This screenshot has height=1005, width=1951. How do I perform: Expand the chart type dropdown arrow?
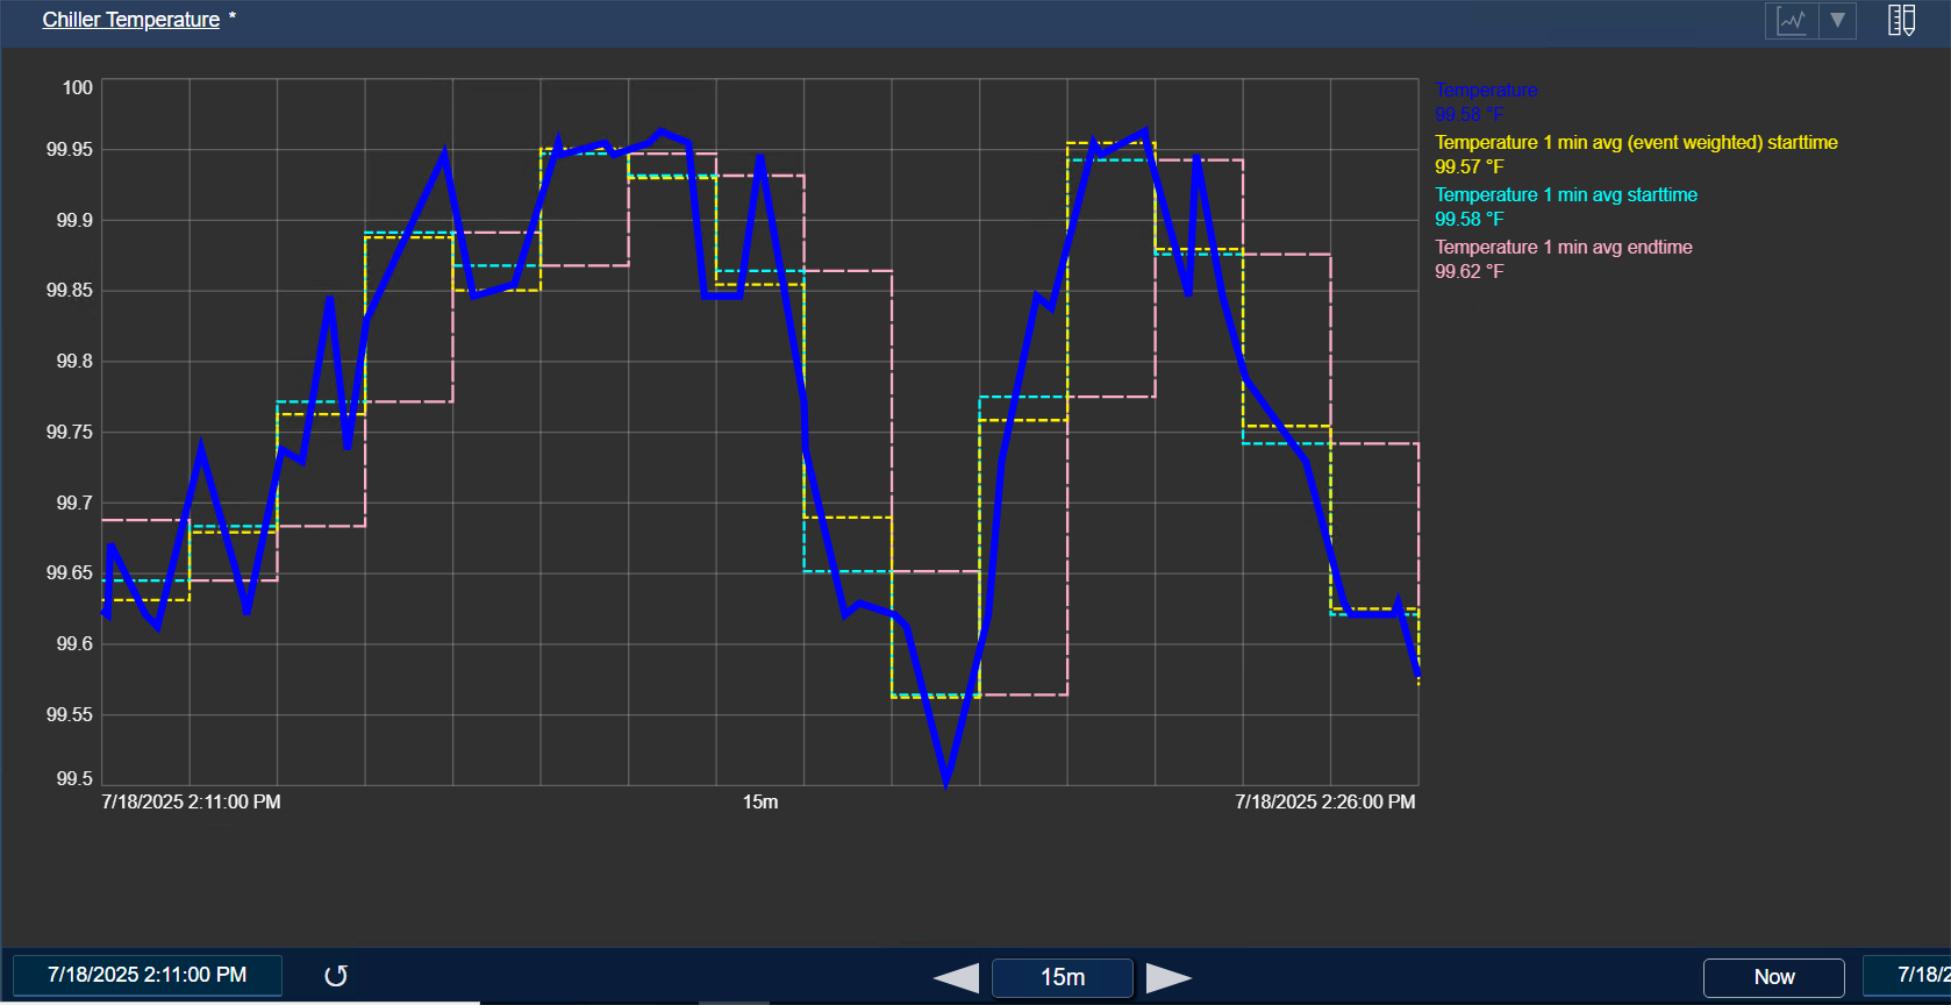[1837, 20]
